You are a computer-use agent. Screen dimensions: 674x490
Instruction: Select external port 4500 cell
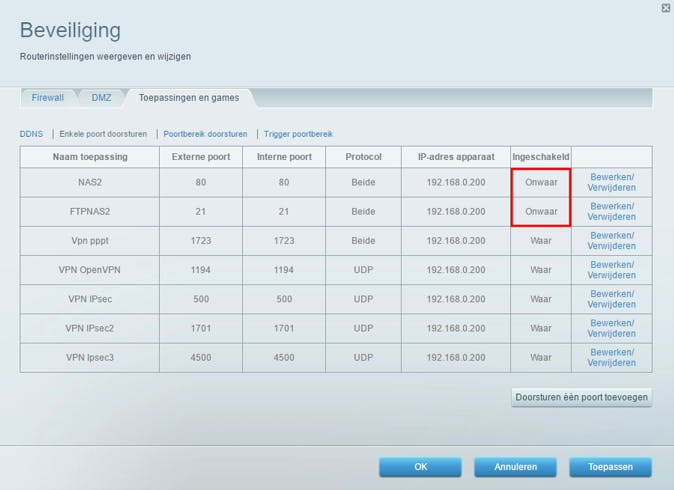201,358
